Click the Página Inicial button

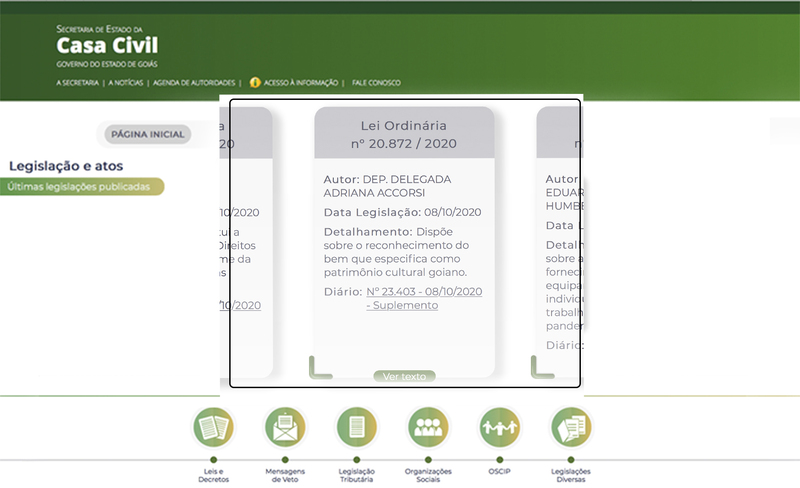point(148,134)
